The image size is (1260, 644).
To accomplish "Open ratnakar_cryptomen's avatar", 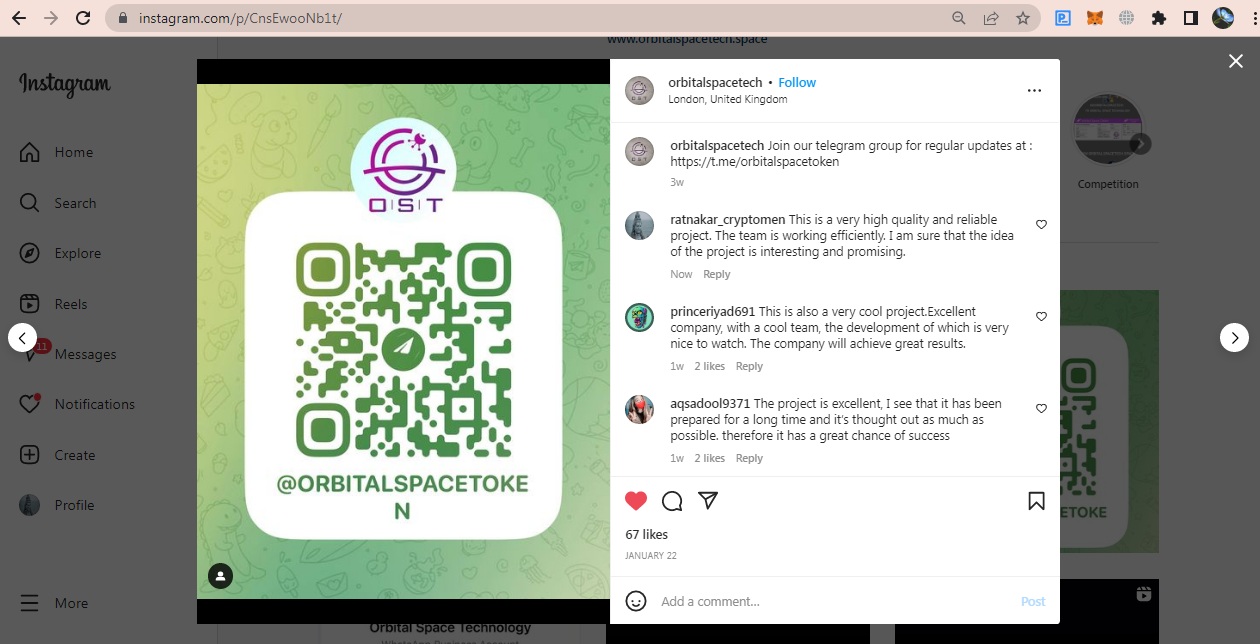I will [640, 225].
